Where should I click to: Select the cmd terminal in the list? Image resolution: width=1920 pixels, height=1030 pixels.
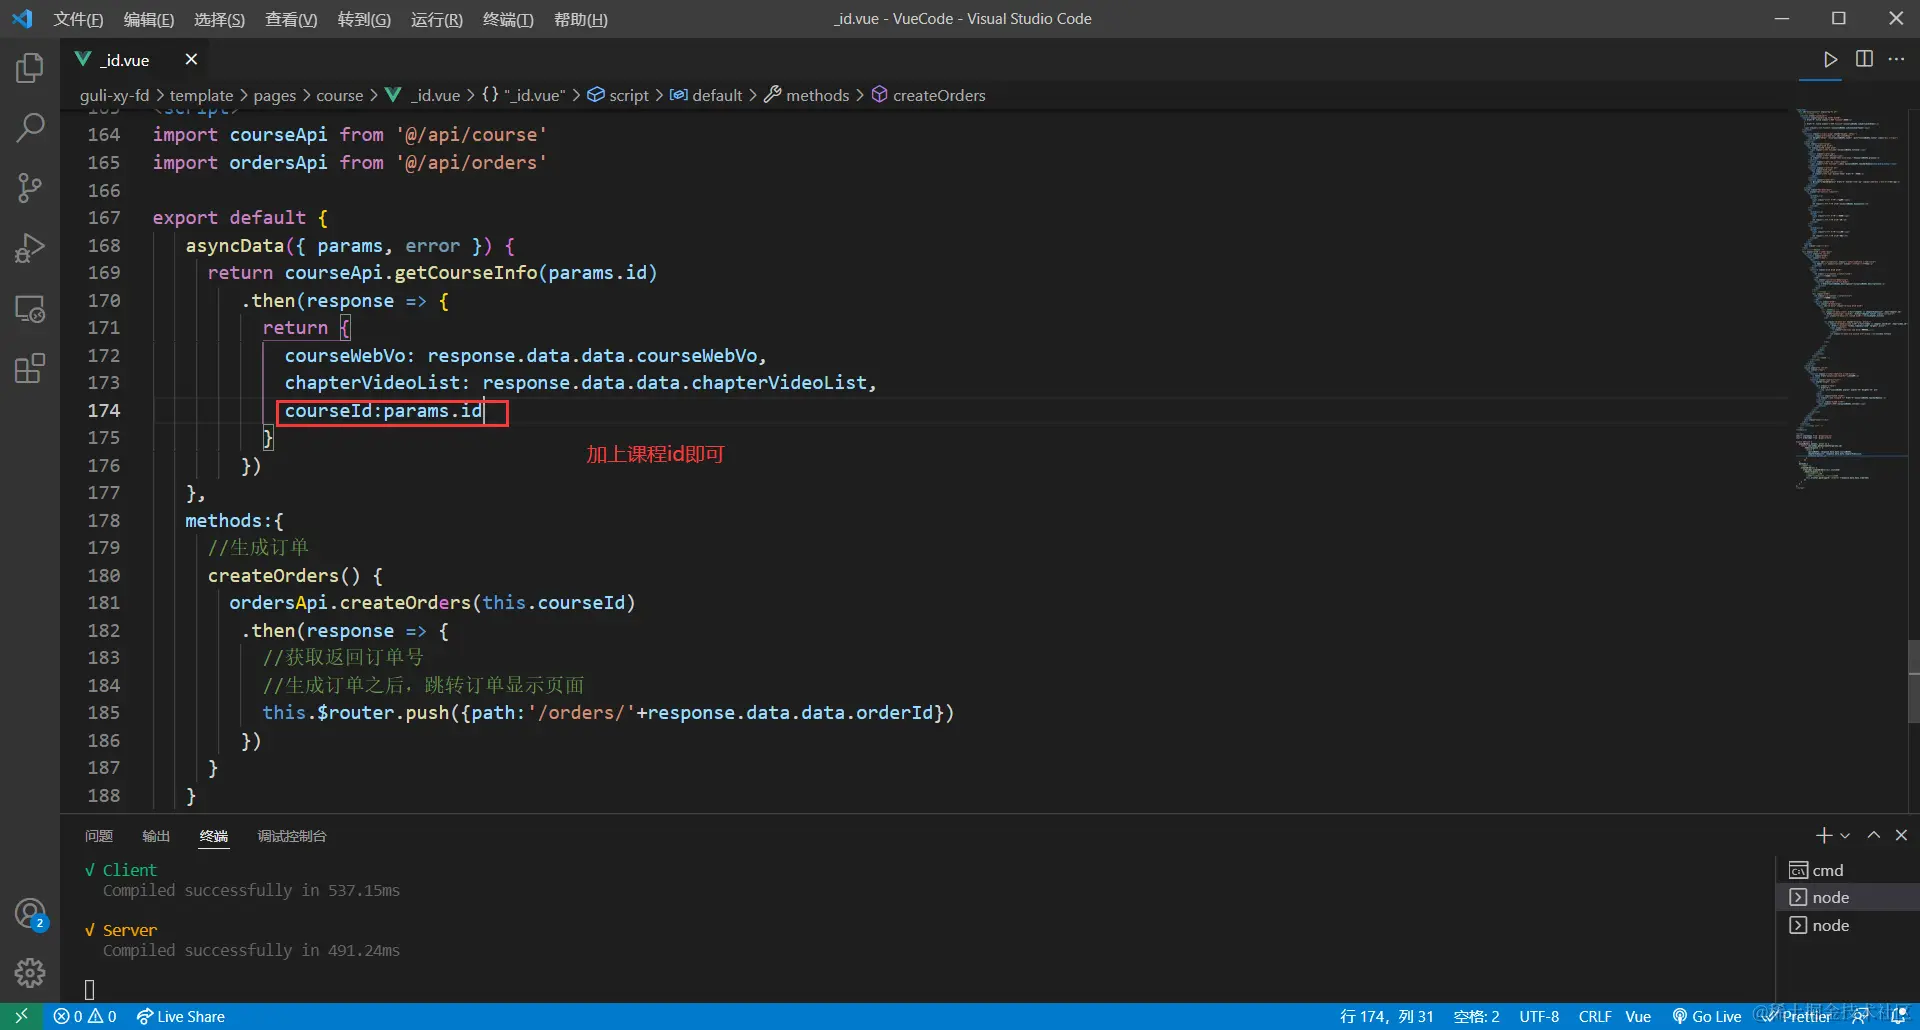(x=1848, y=870)
